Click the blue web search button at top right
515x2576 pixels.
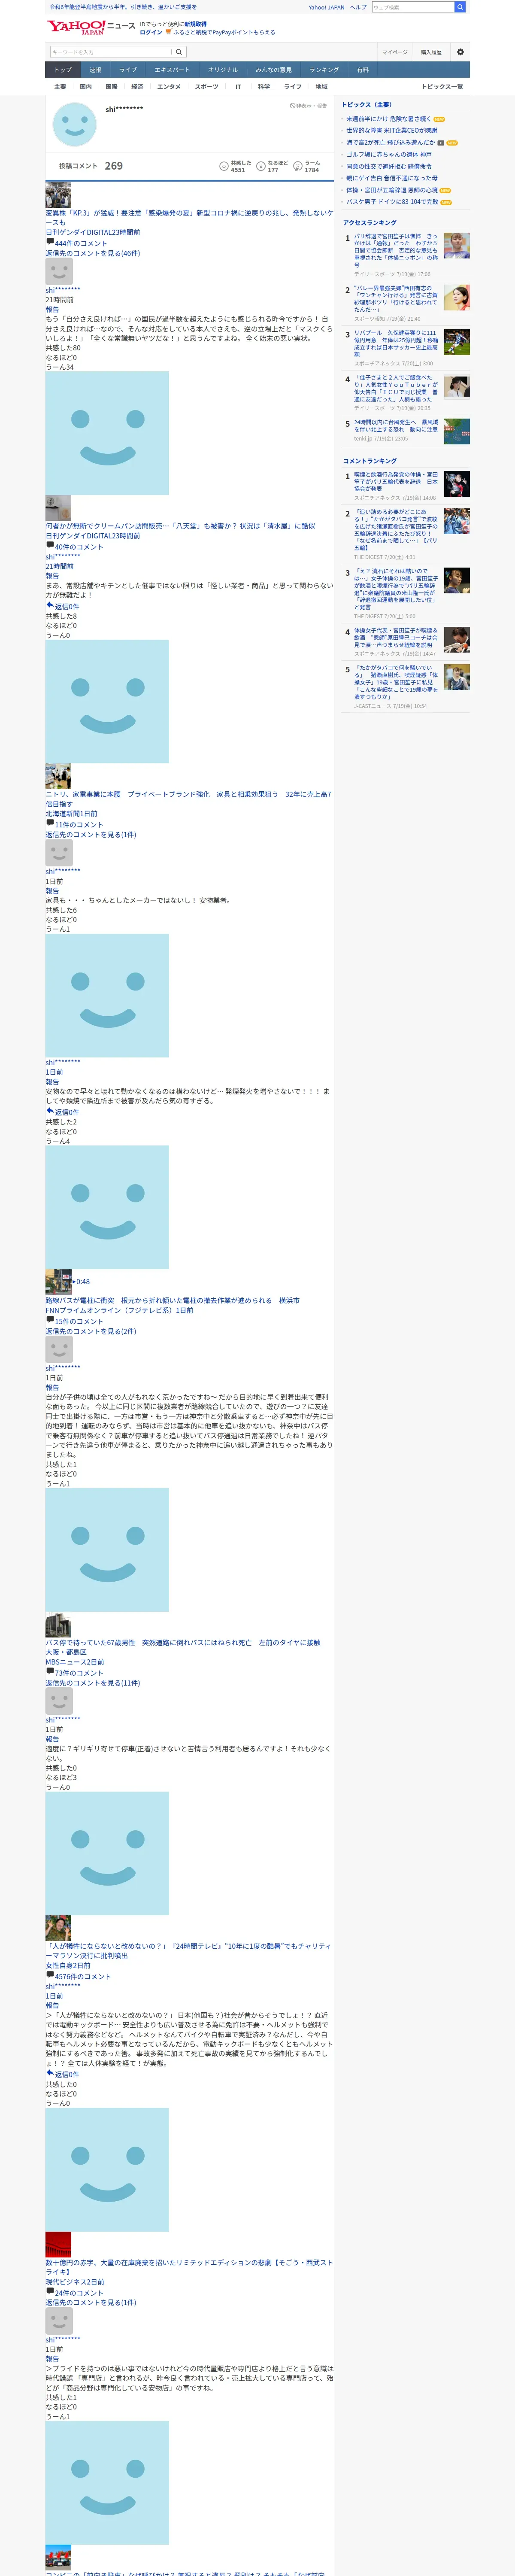(460, 7)
